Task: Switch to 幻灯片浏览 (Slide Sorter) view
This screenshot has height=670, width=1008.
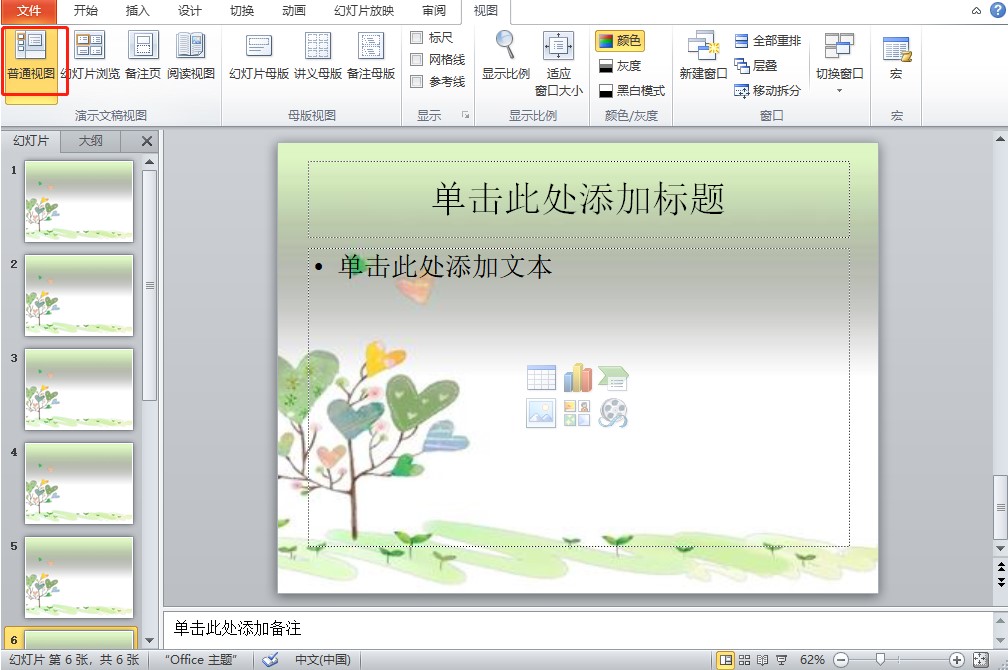Action: (91, 55)
